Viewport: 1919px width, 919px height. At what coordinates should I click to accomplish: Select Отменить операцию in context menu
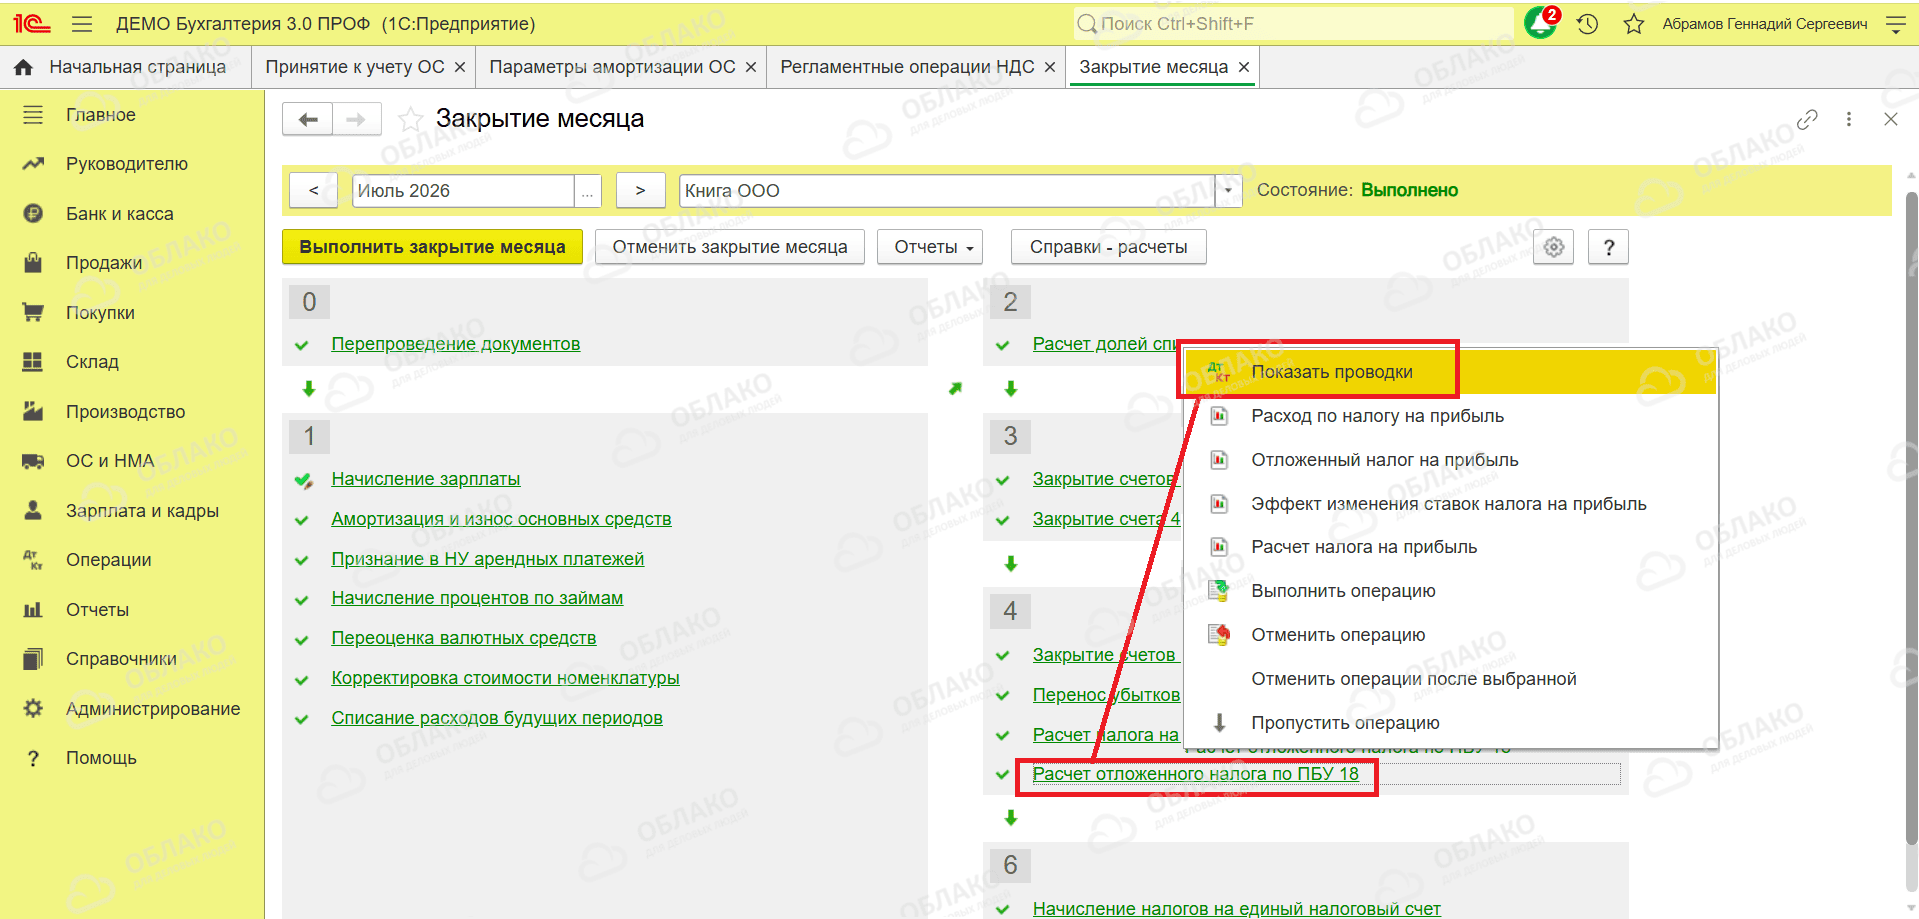[1450, 635]
